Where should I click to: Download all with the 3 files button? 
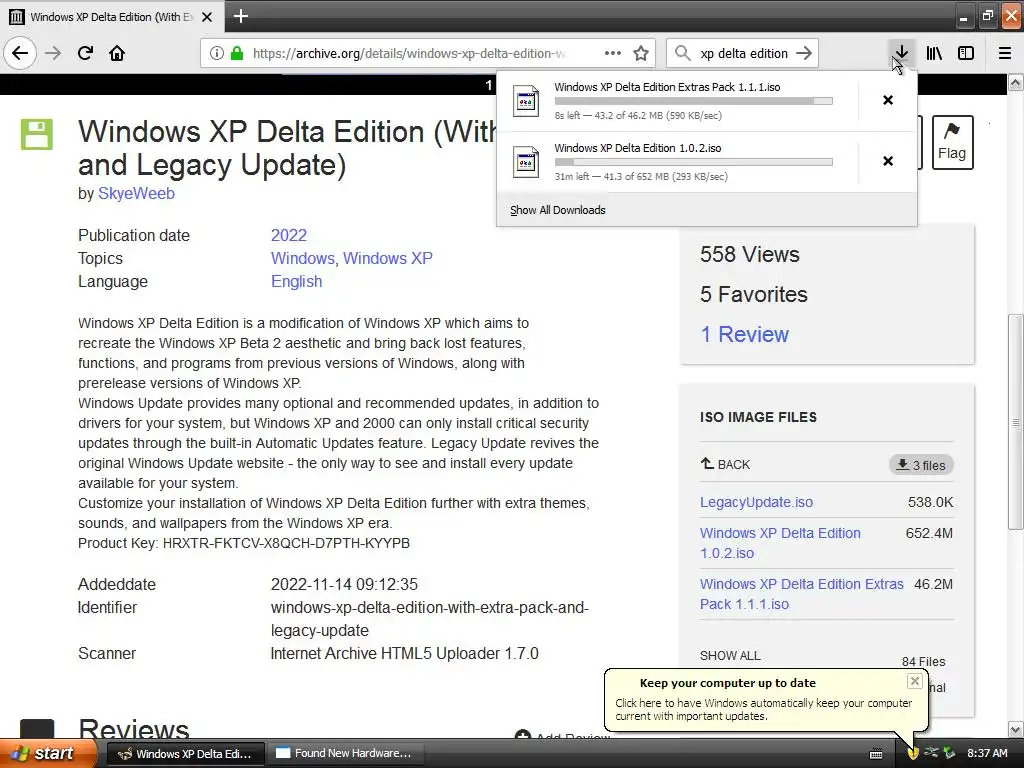pos(921,465)
